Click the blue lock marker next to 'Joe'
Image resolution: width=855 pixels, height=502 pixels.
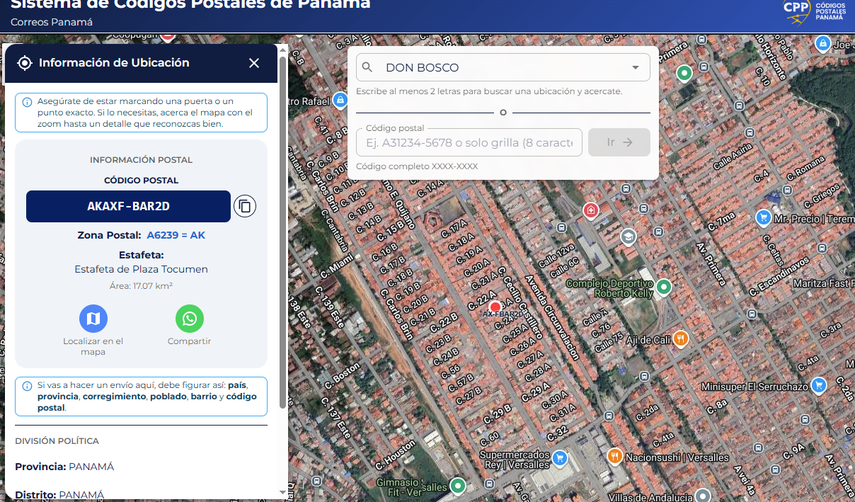tap(823, 43)
